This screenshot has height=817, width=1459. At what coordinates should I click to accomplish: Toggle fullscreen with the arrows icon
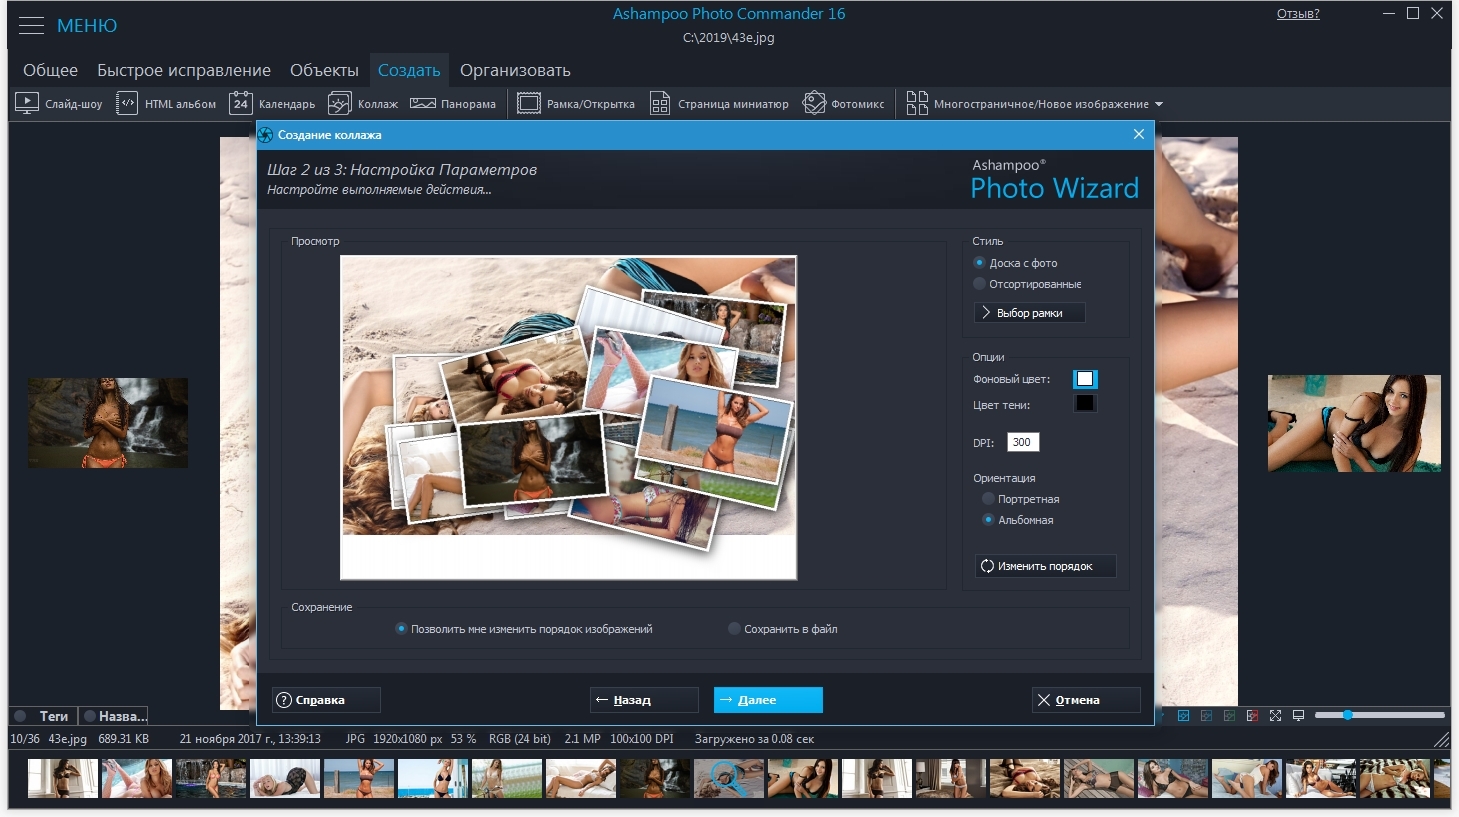pos(1275,716)
